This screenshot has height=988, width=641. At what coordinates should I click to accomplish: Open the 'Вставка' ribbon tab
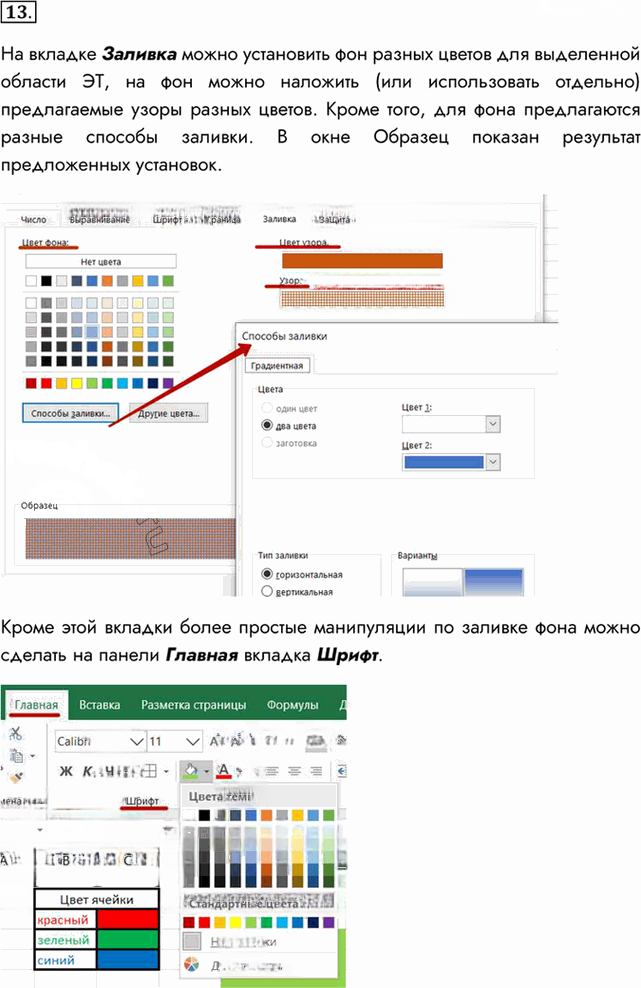click(100, 704)
